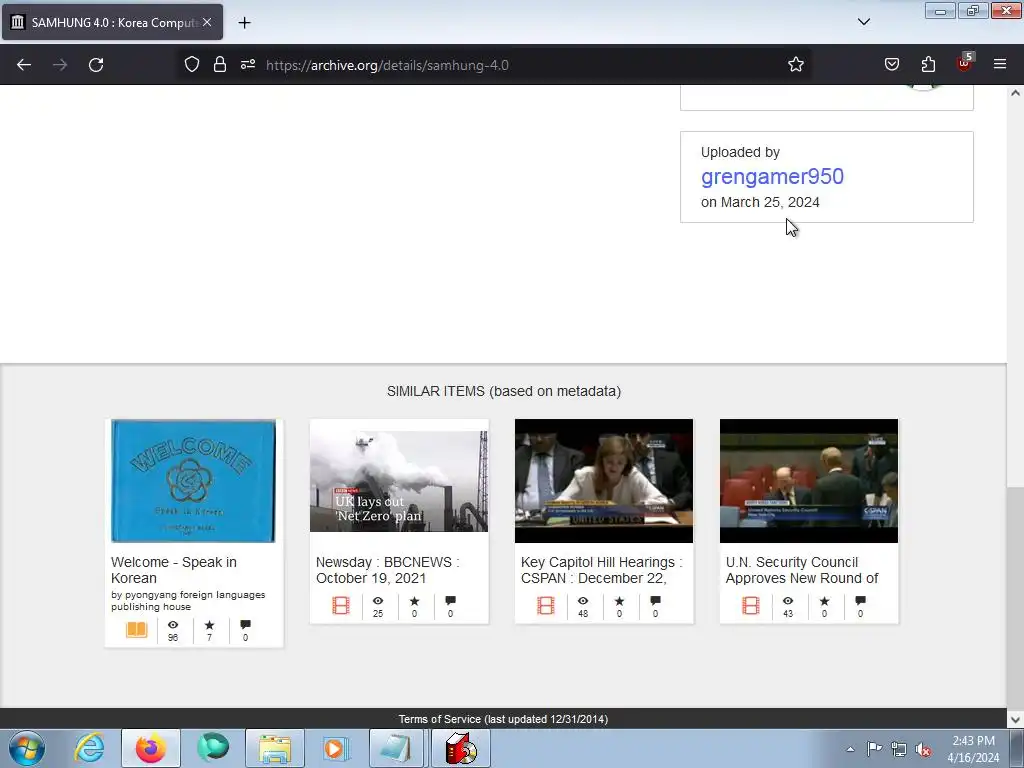This screenshot has width=1024, height=768.
Task: Click reviews bubble on Key Capitol Hill card
Action: [656, 601]
